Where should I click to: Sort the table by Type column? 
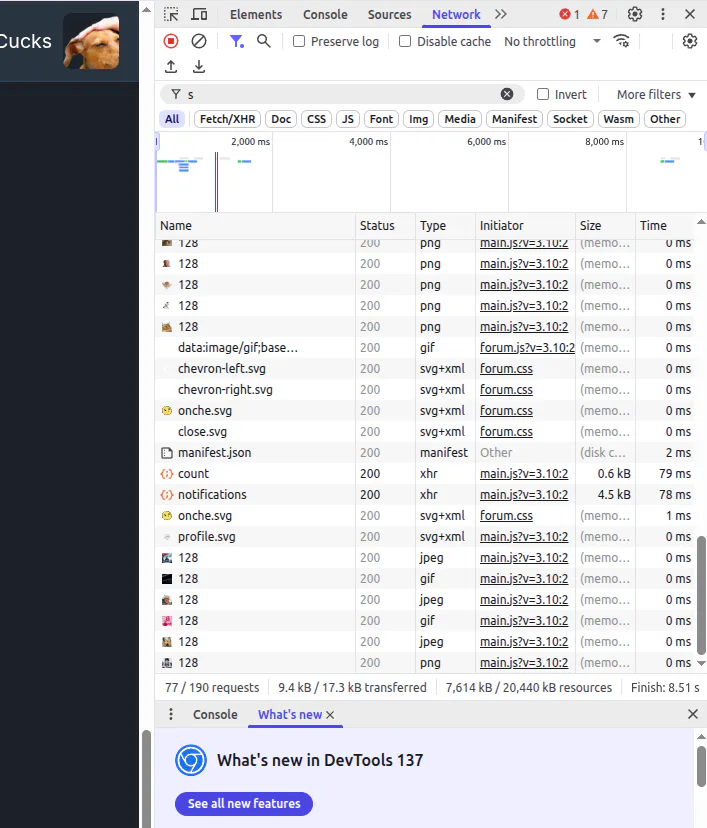[x=446, y=225]
